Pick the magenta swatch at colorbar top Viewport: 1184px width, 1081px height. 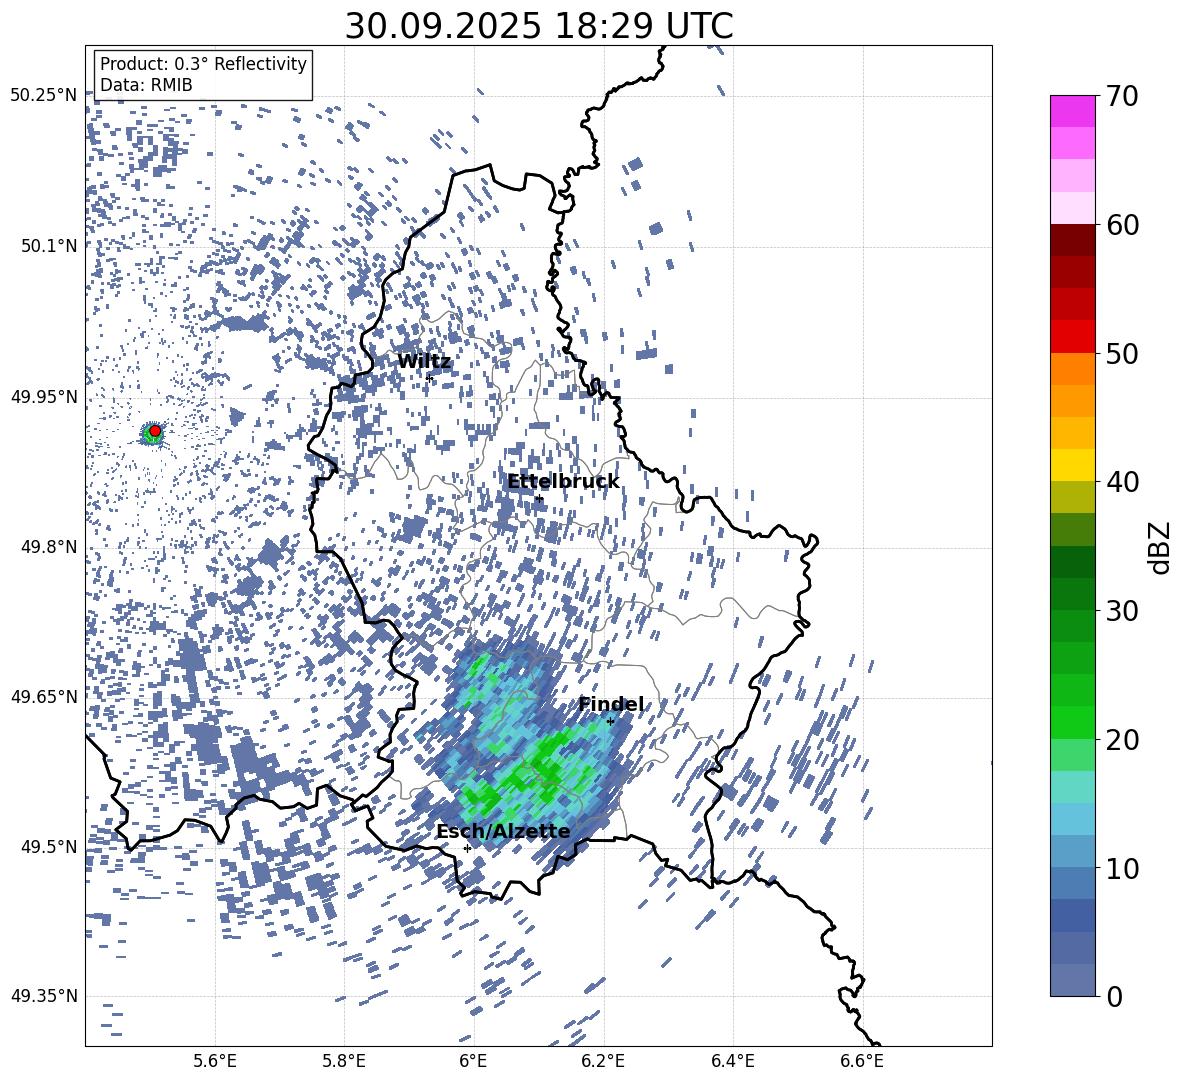coord(1073,111)
